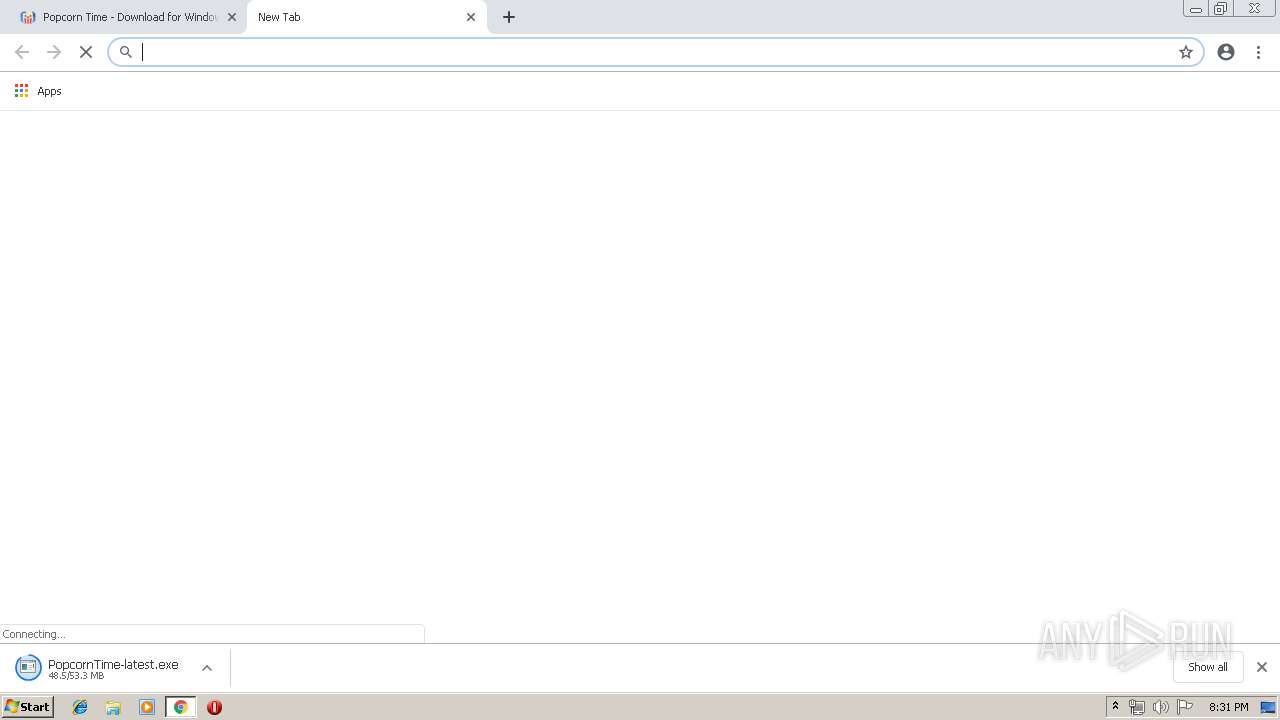Screen dimensions: 1280x720
Task: Open the Windows Start menu
Action: 27,707
